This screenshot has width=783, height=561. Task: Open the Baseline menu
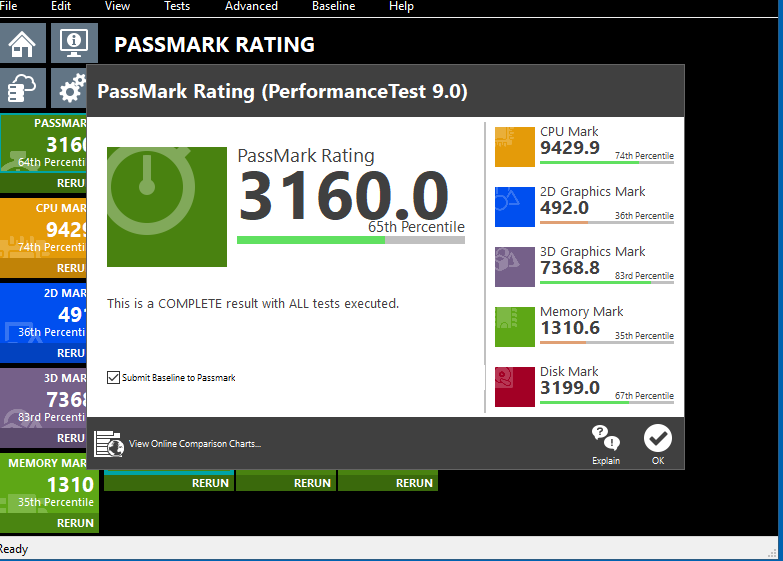[334, 6]
